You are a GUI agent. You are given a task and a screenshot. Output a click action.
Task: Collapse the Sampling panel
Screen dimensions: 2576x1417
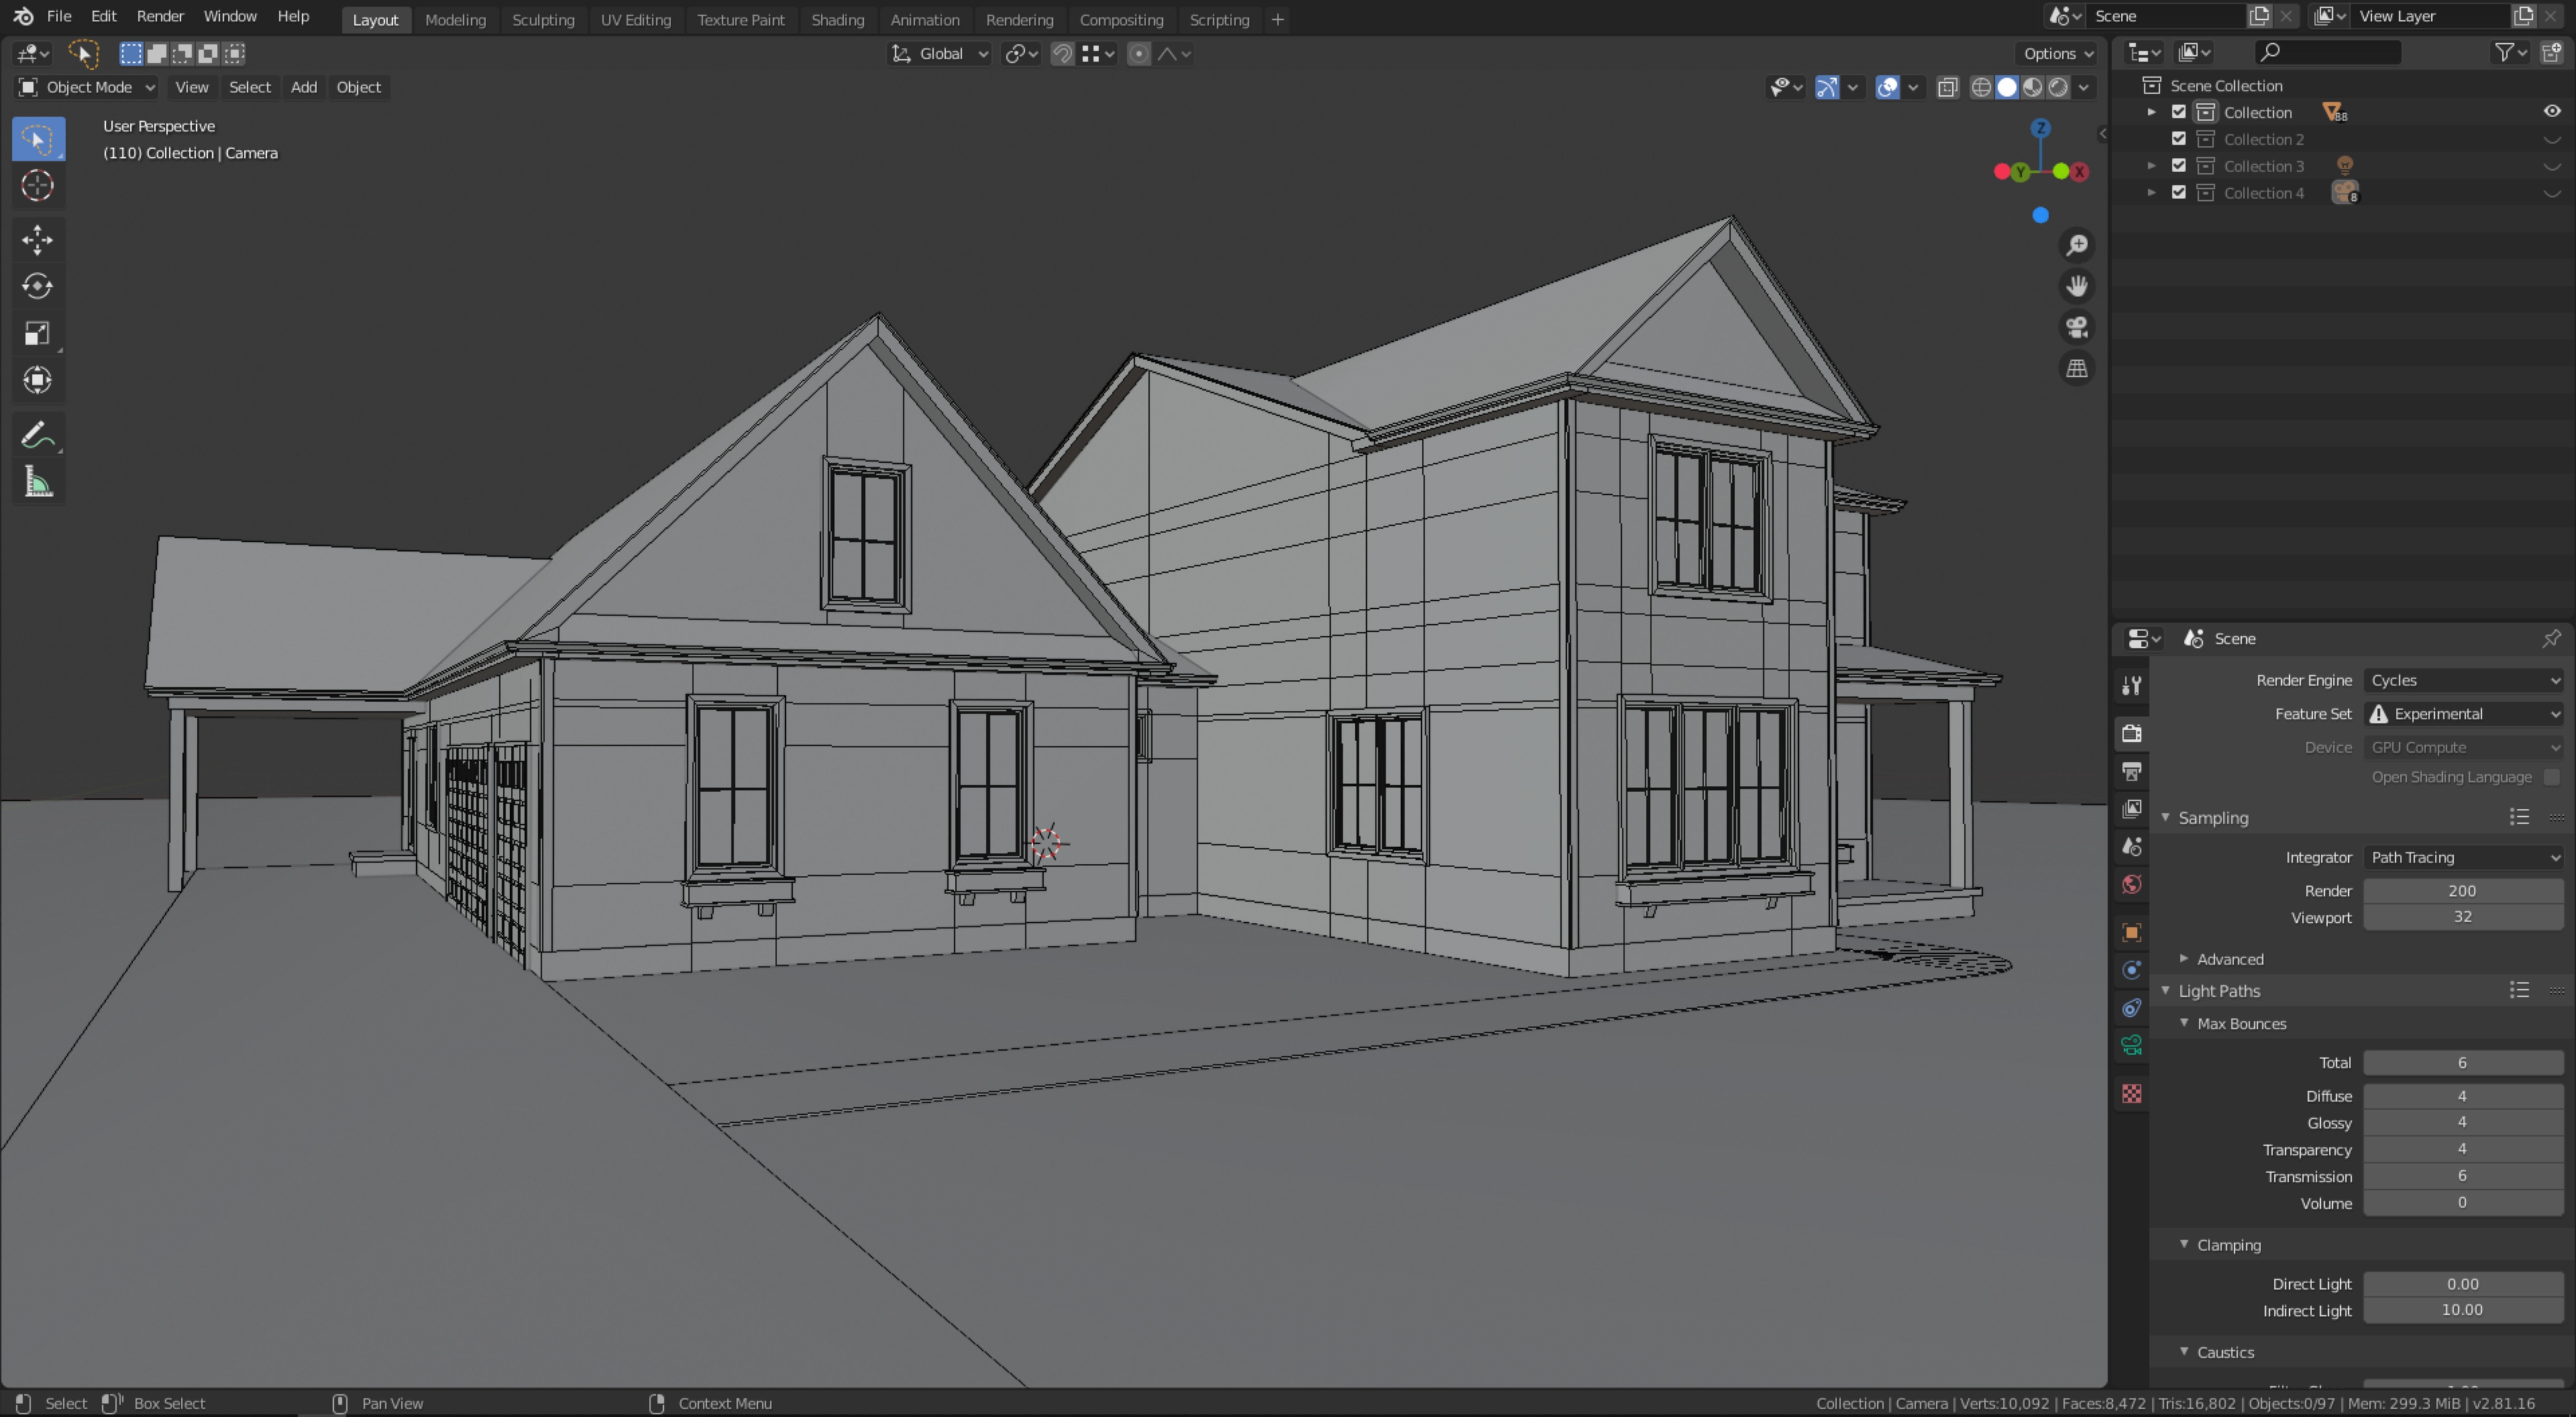coord(2166,818)
